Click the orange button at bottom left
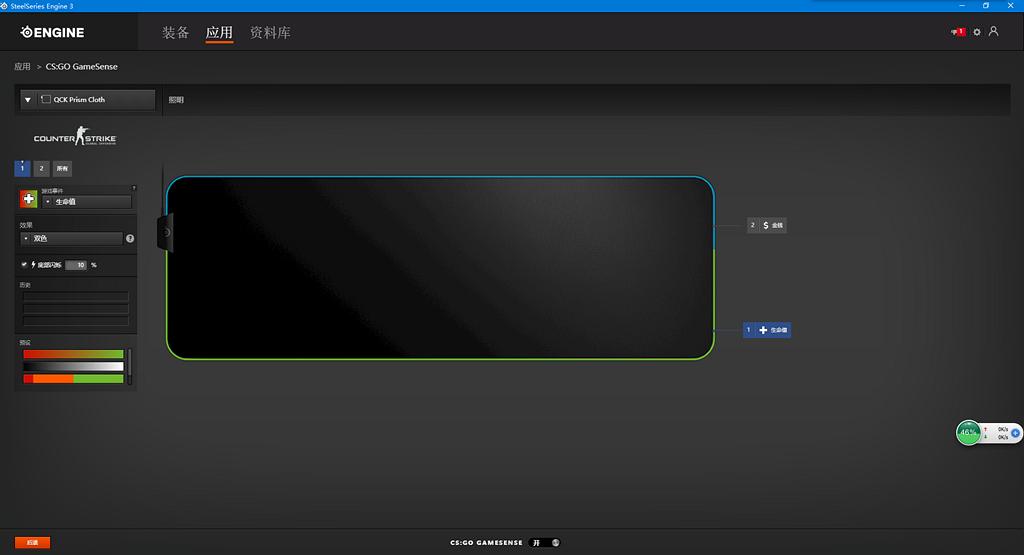 32,543
